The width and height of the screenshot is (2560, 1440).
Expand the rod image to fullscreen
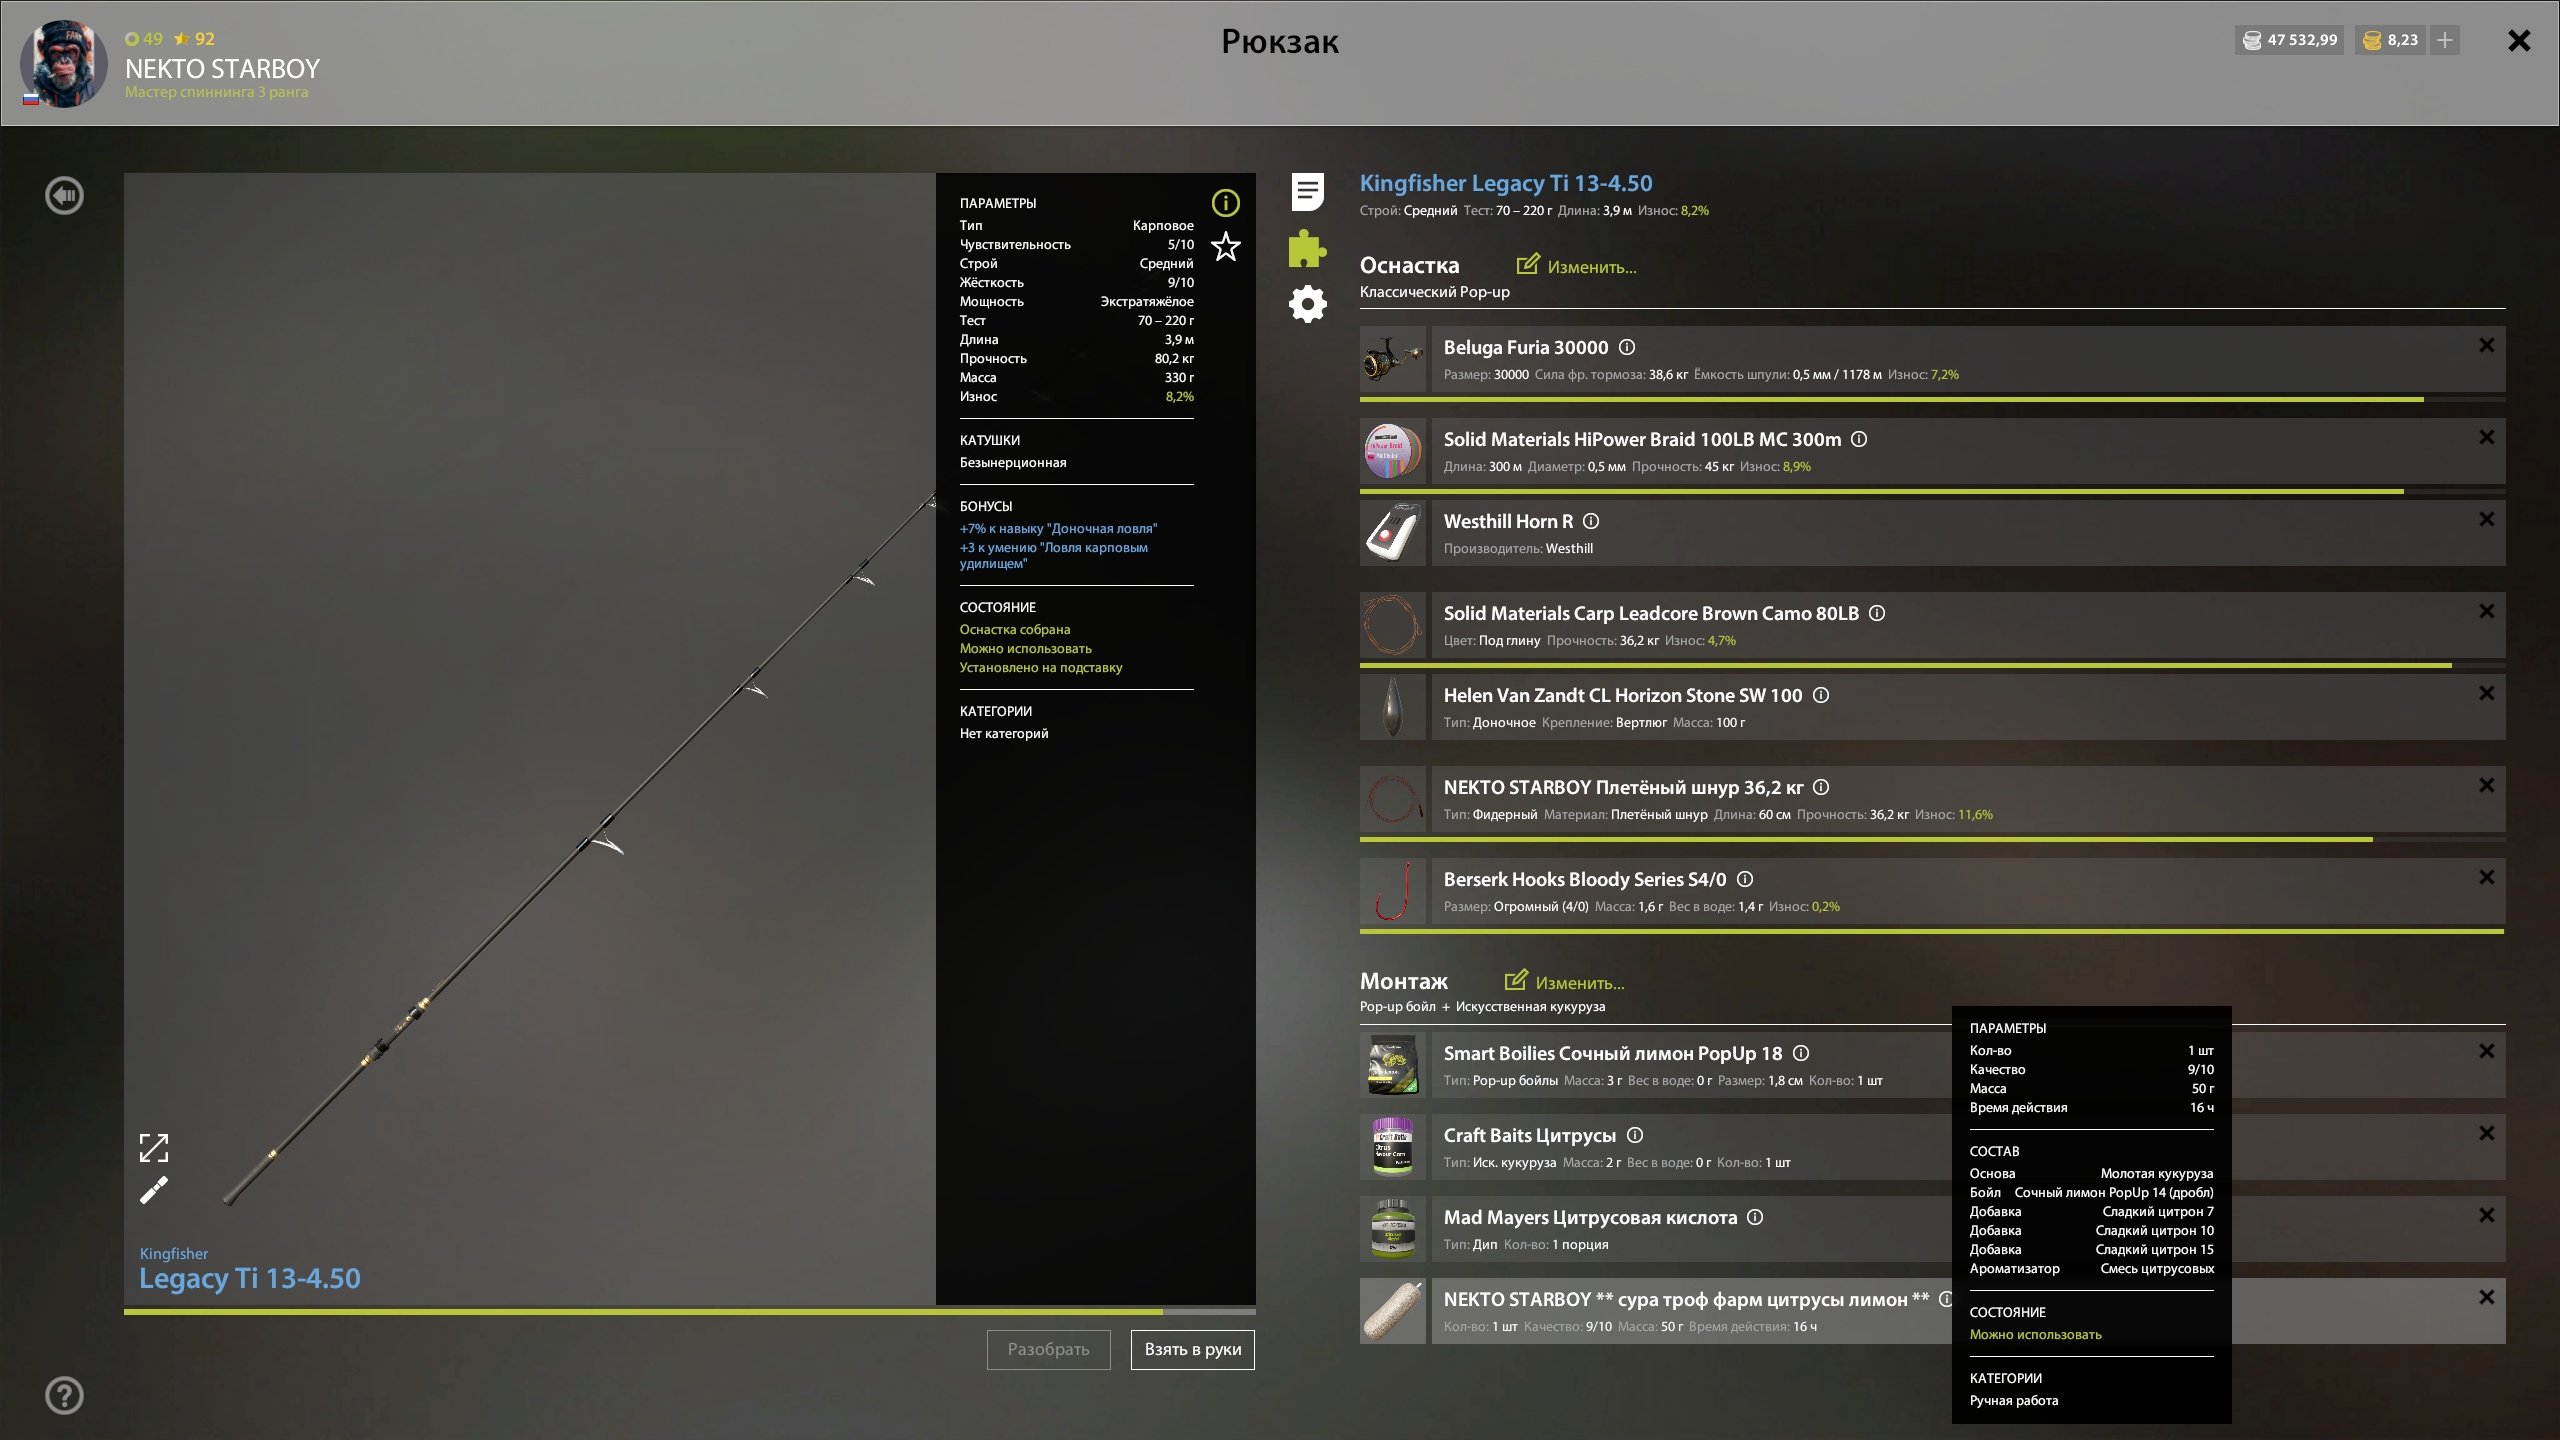(x=154, y=1147)
